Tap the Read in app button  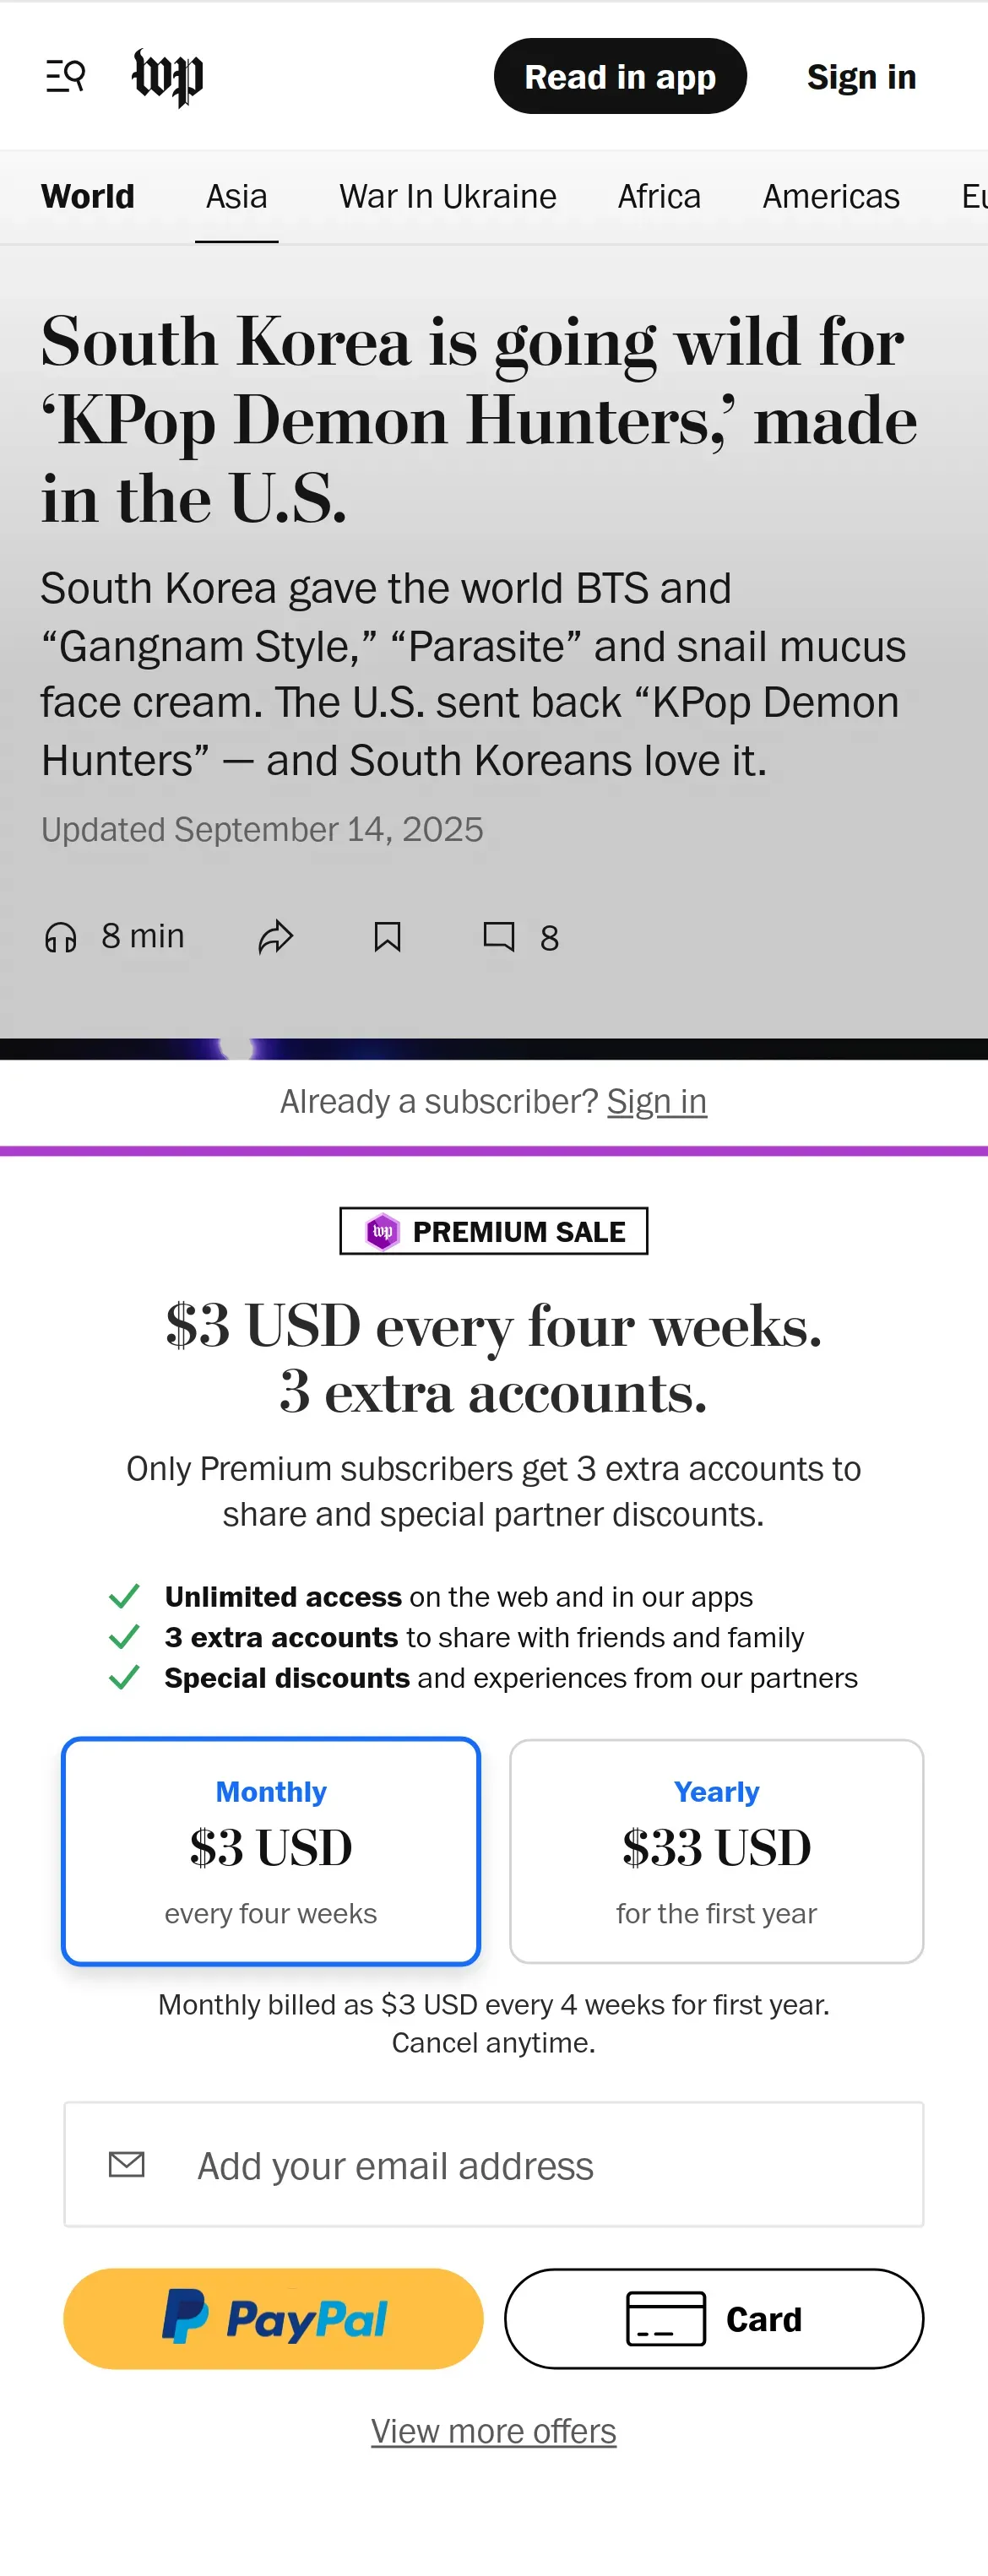coord(620,76)
